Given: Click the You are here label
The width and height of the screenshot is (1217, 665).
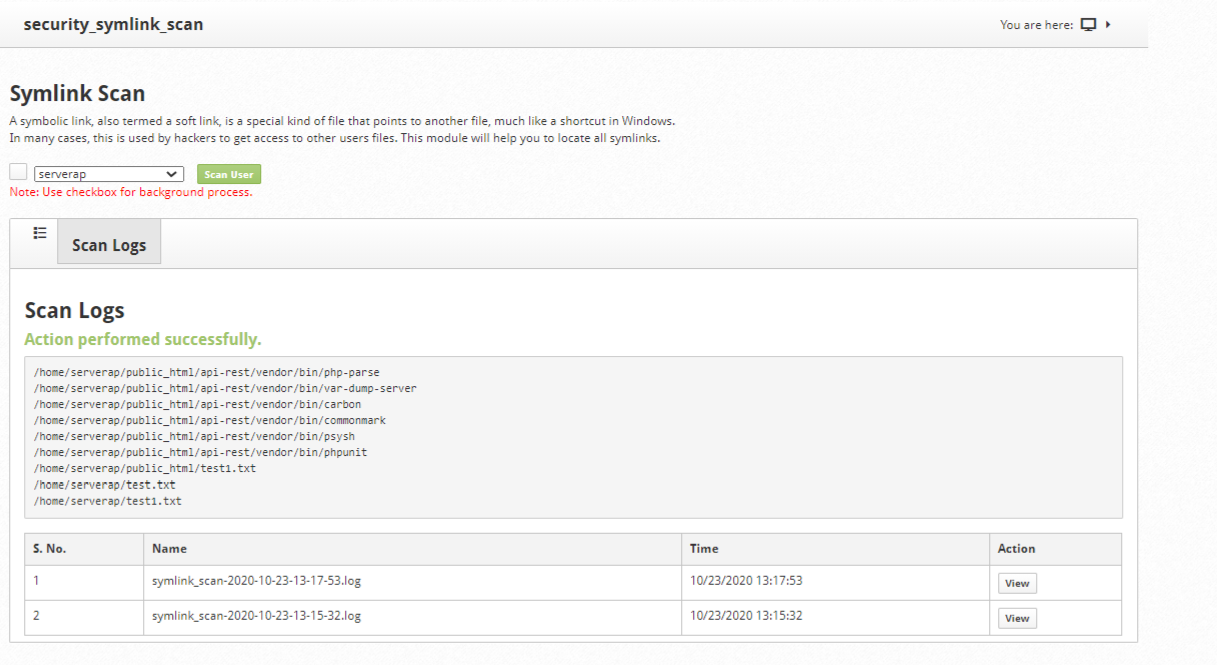Looking at the screenshot, I should 1037,25.
